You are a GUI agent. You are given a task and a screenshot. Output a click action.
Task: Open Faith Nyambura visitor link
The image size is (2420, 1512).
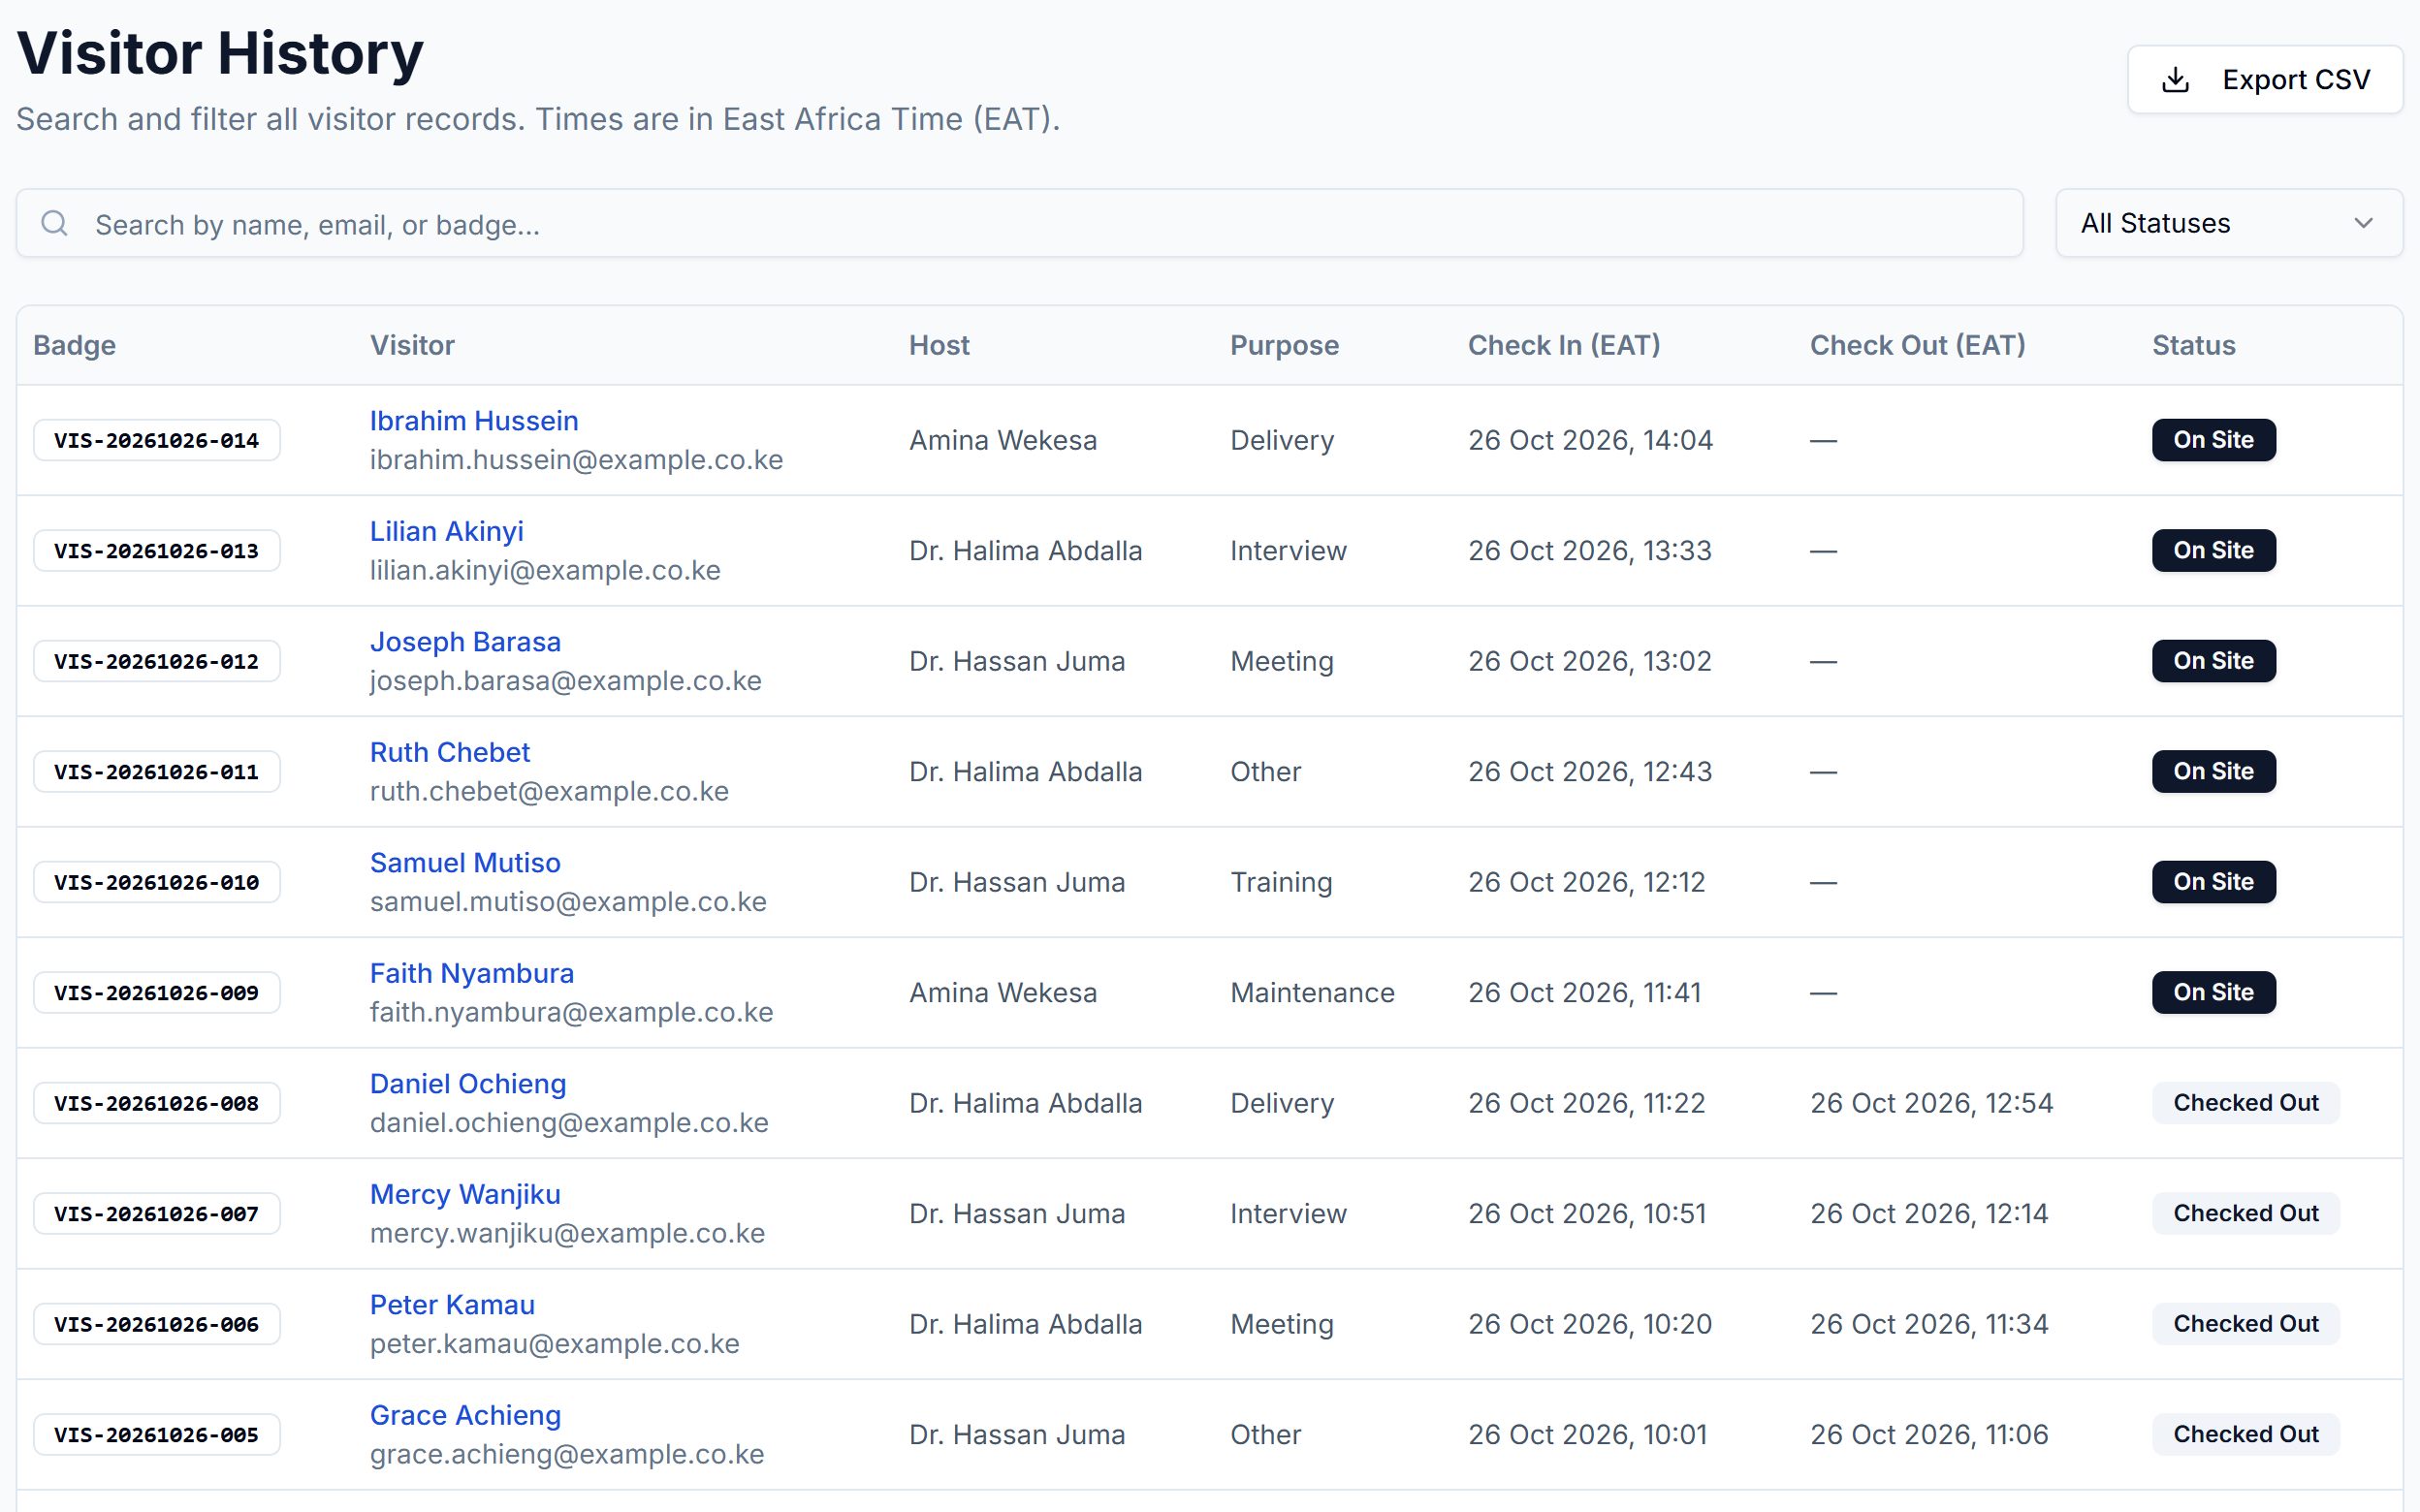472,973
